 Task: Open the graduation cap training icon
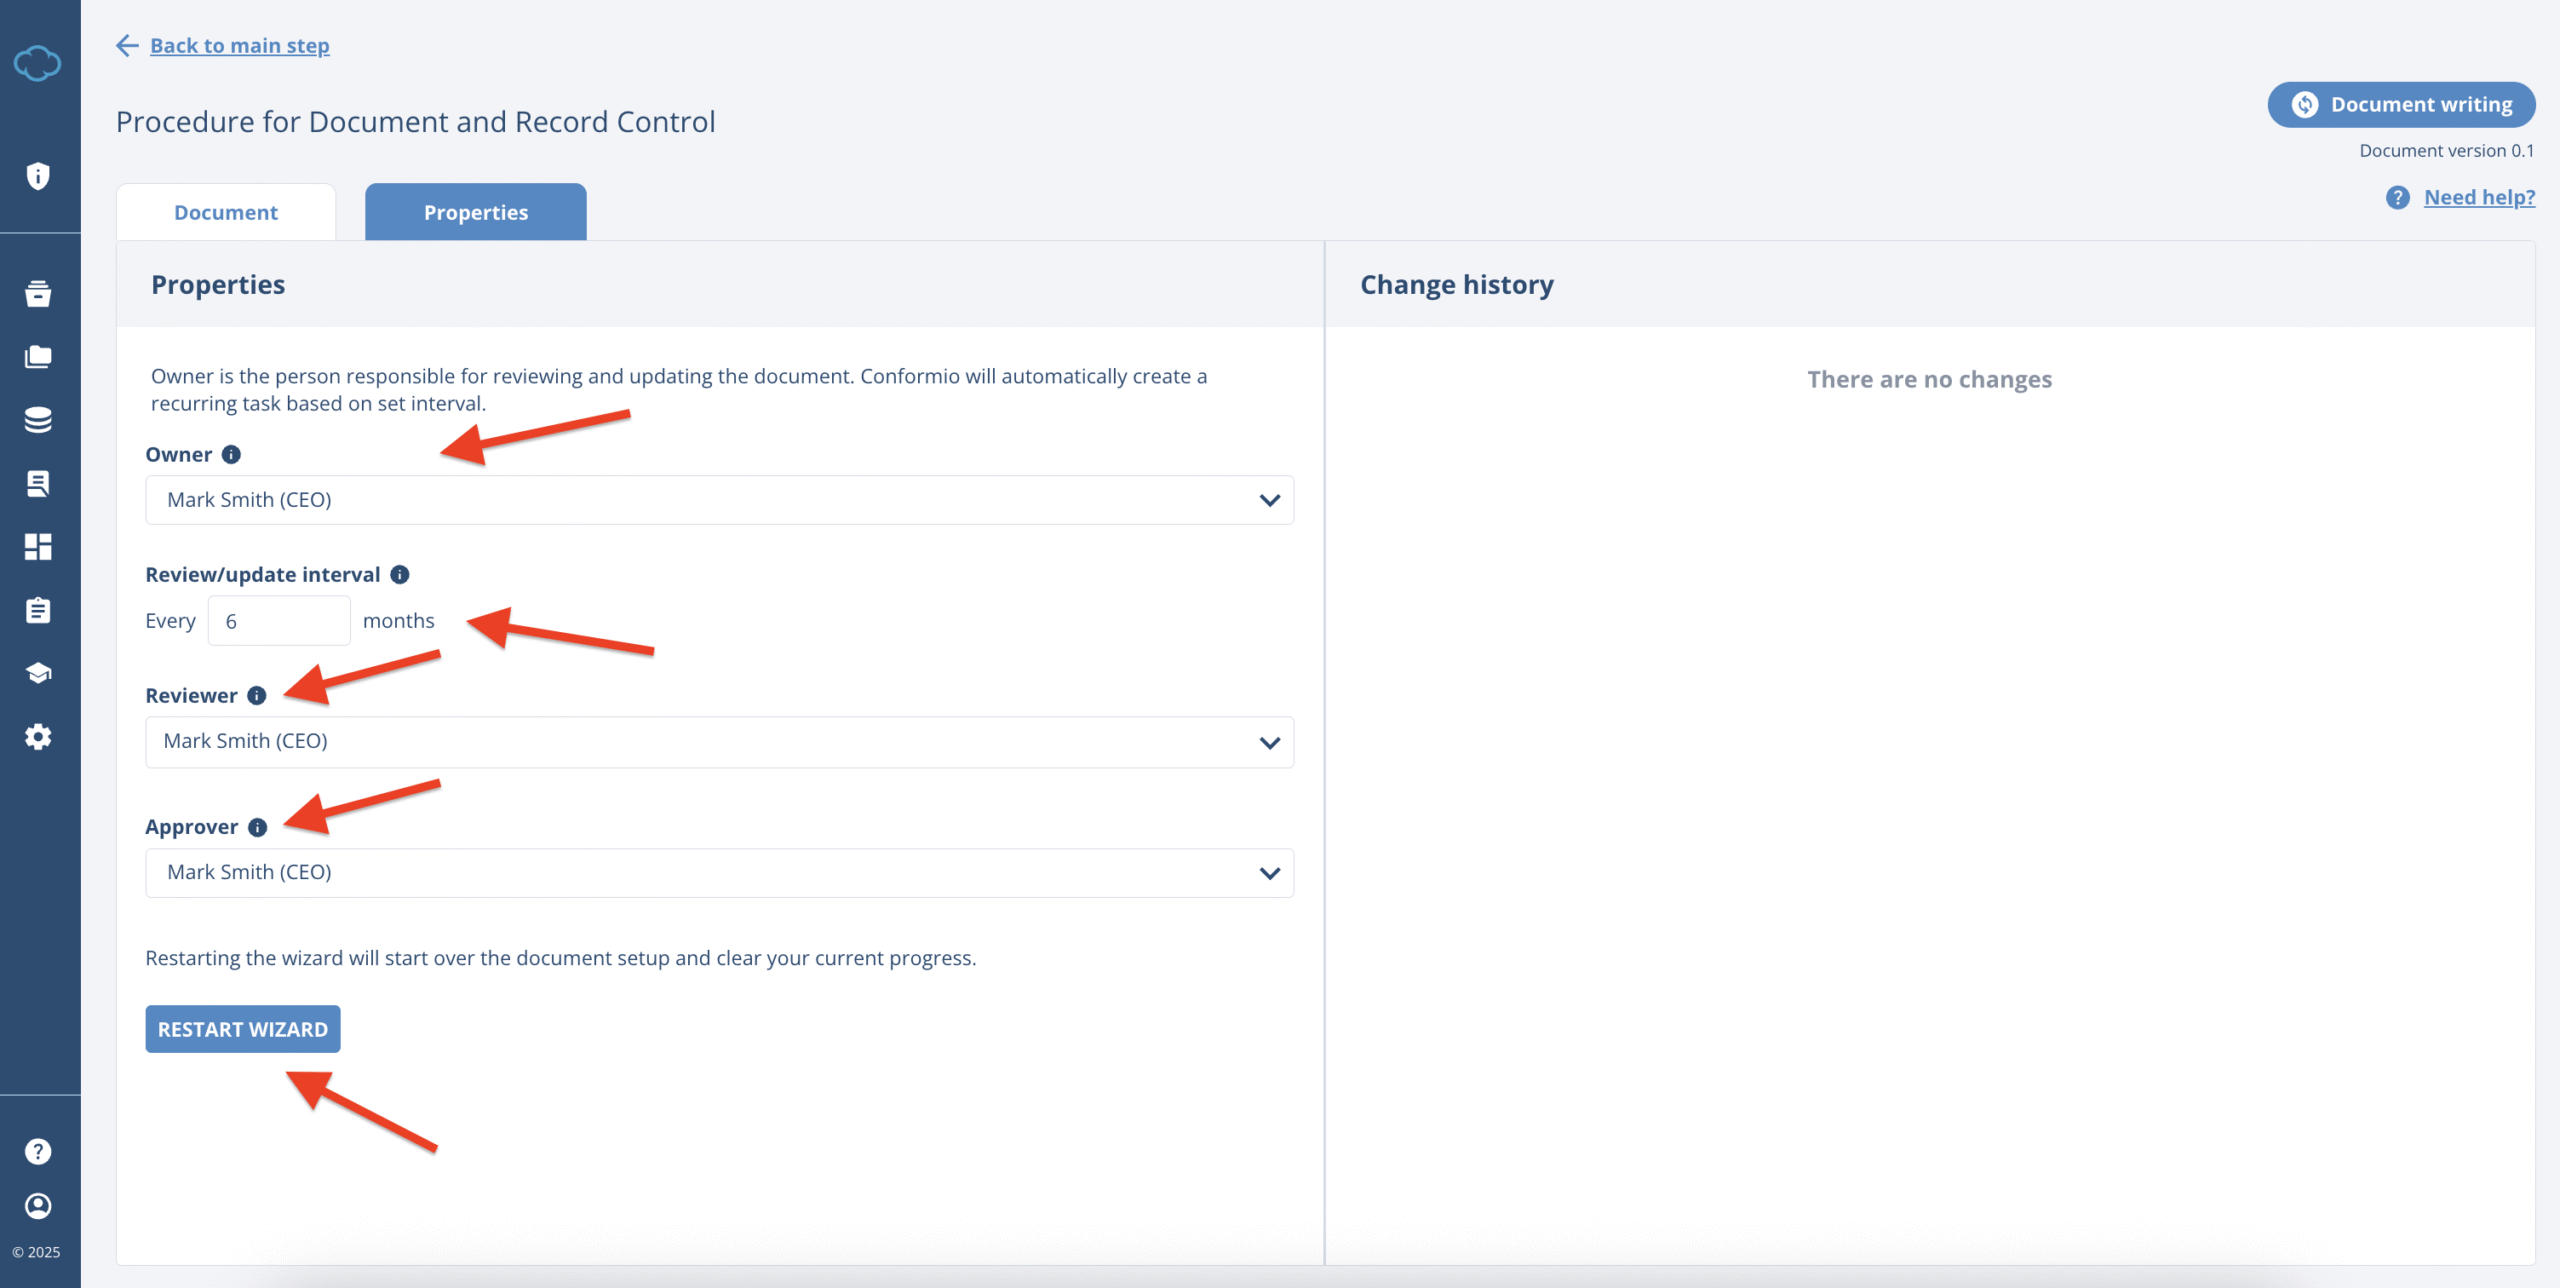click(x=38, y=673)
